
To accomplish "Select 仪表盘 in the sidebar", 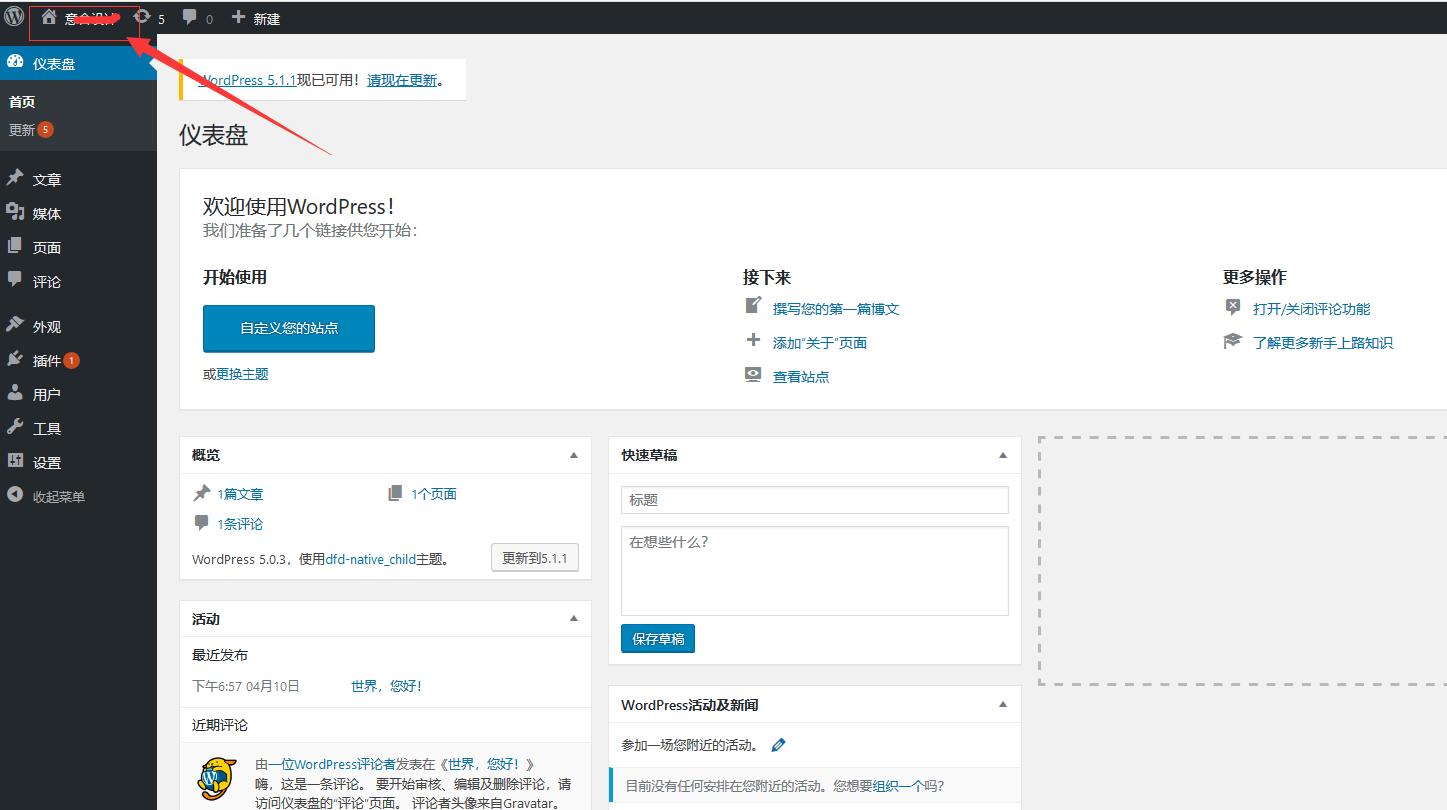I will (x=78, y=63).
